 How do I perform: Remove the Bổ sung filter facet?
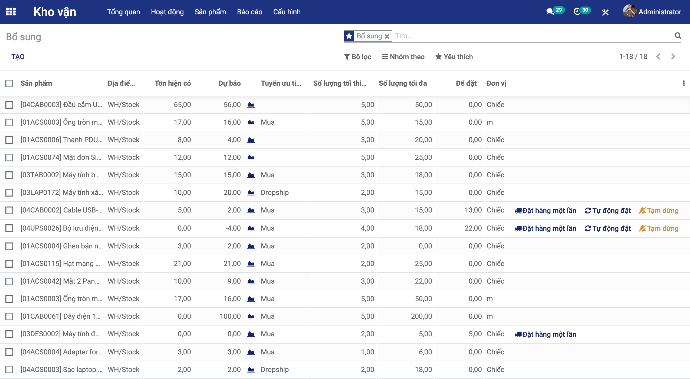(387, 37)
